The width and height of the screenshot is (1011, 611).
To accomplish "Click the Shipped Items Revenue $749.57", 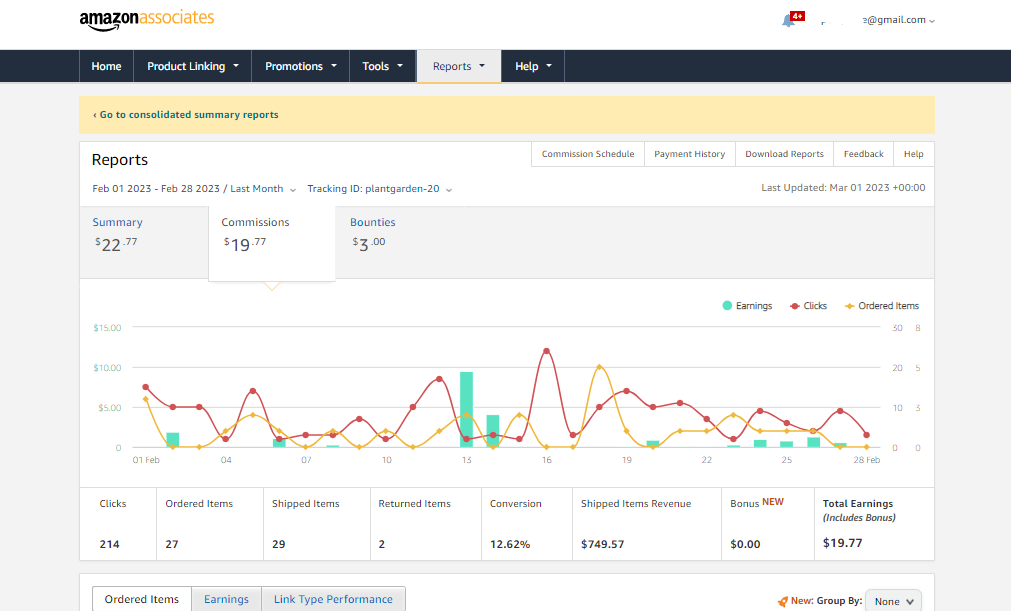I will click(602, 544).
